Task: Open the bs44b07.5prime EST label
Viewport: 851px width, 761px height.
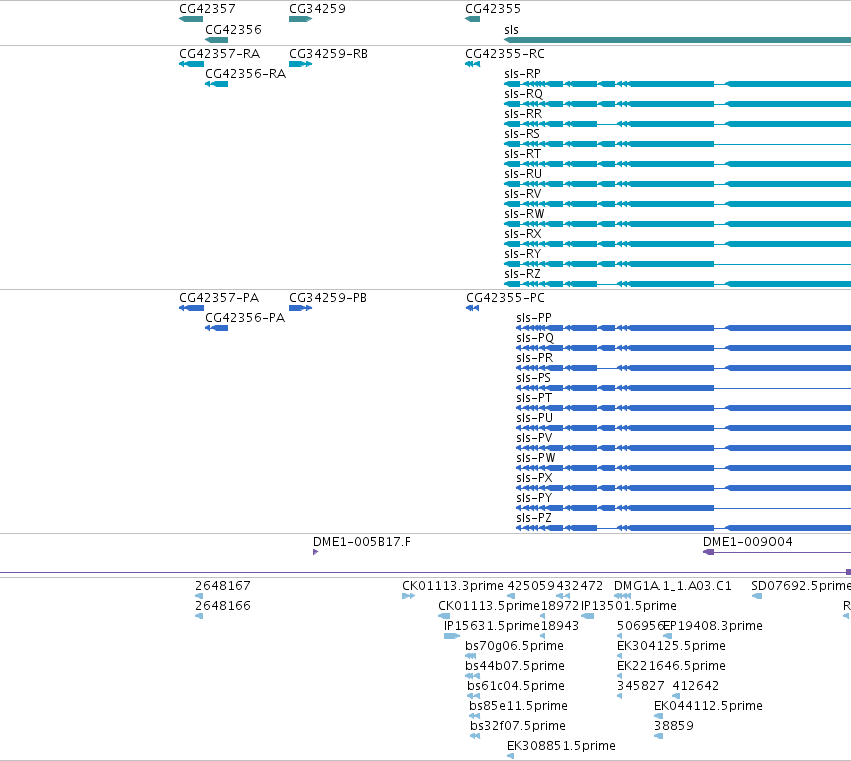Action: coord(515,665)
